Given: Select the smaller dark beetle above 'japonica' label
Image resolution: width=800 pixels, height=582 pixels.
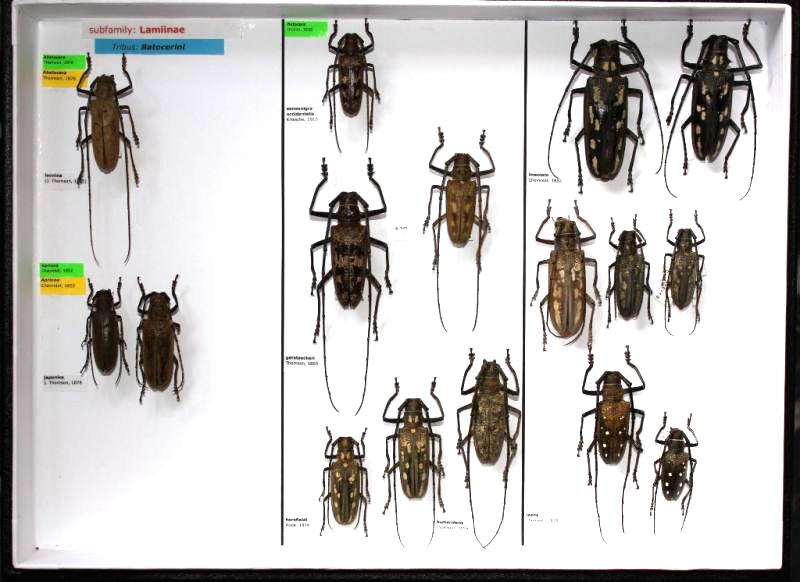Looking at the screenshot, I should click(x=103, y=340).
